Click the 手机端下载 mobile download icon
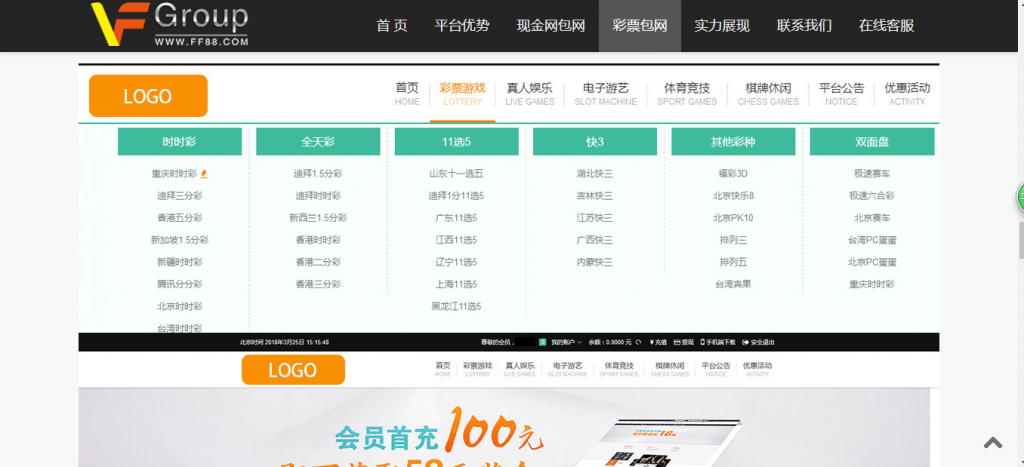The width and height of the screenshot is (1024, 467). tap(702, 342)
